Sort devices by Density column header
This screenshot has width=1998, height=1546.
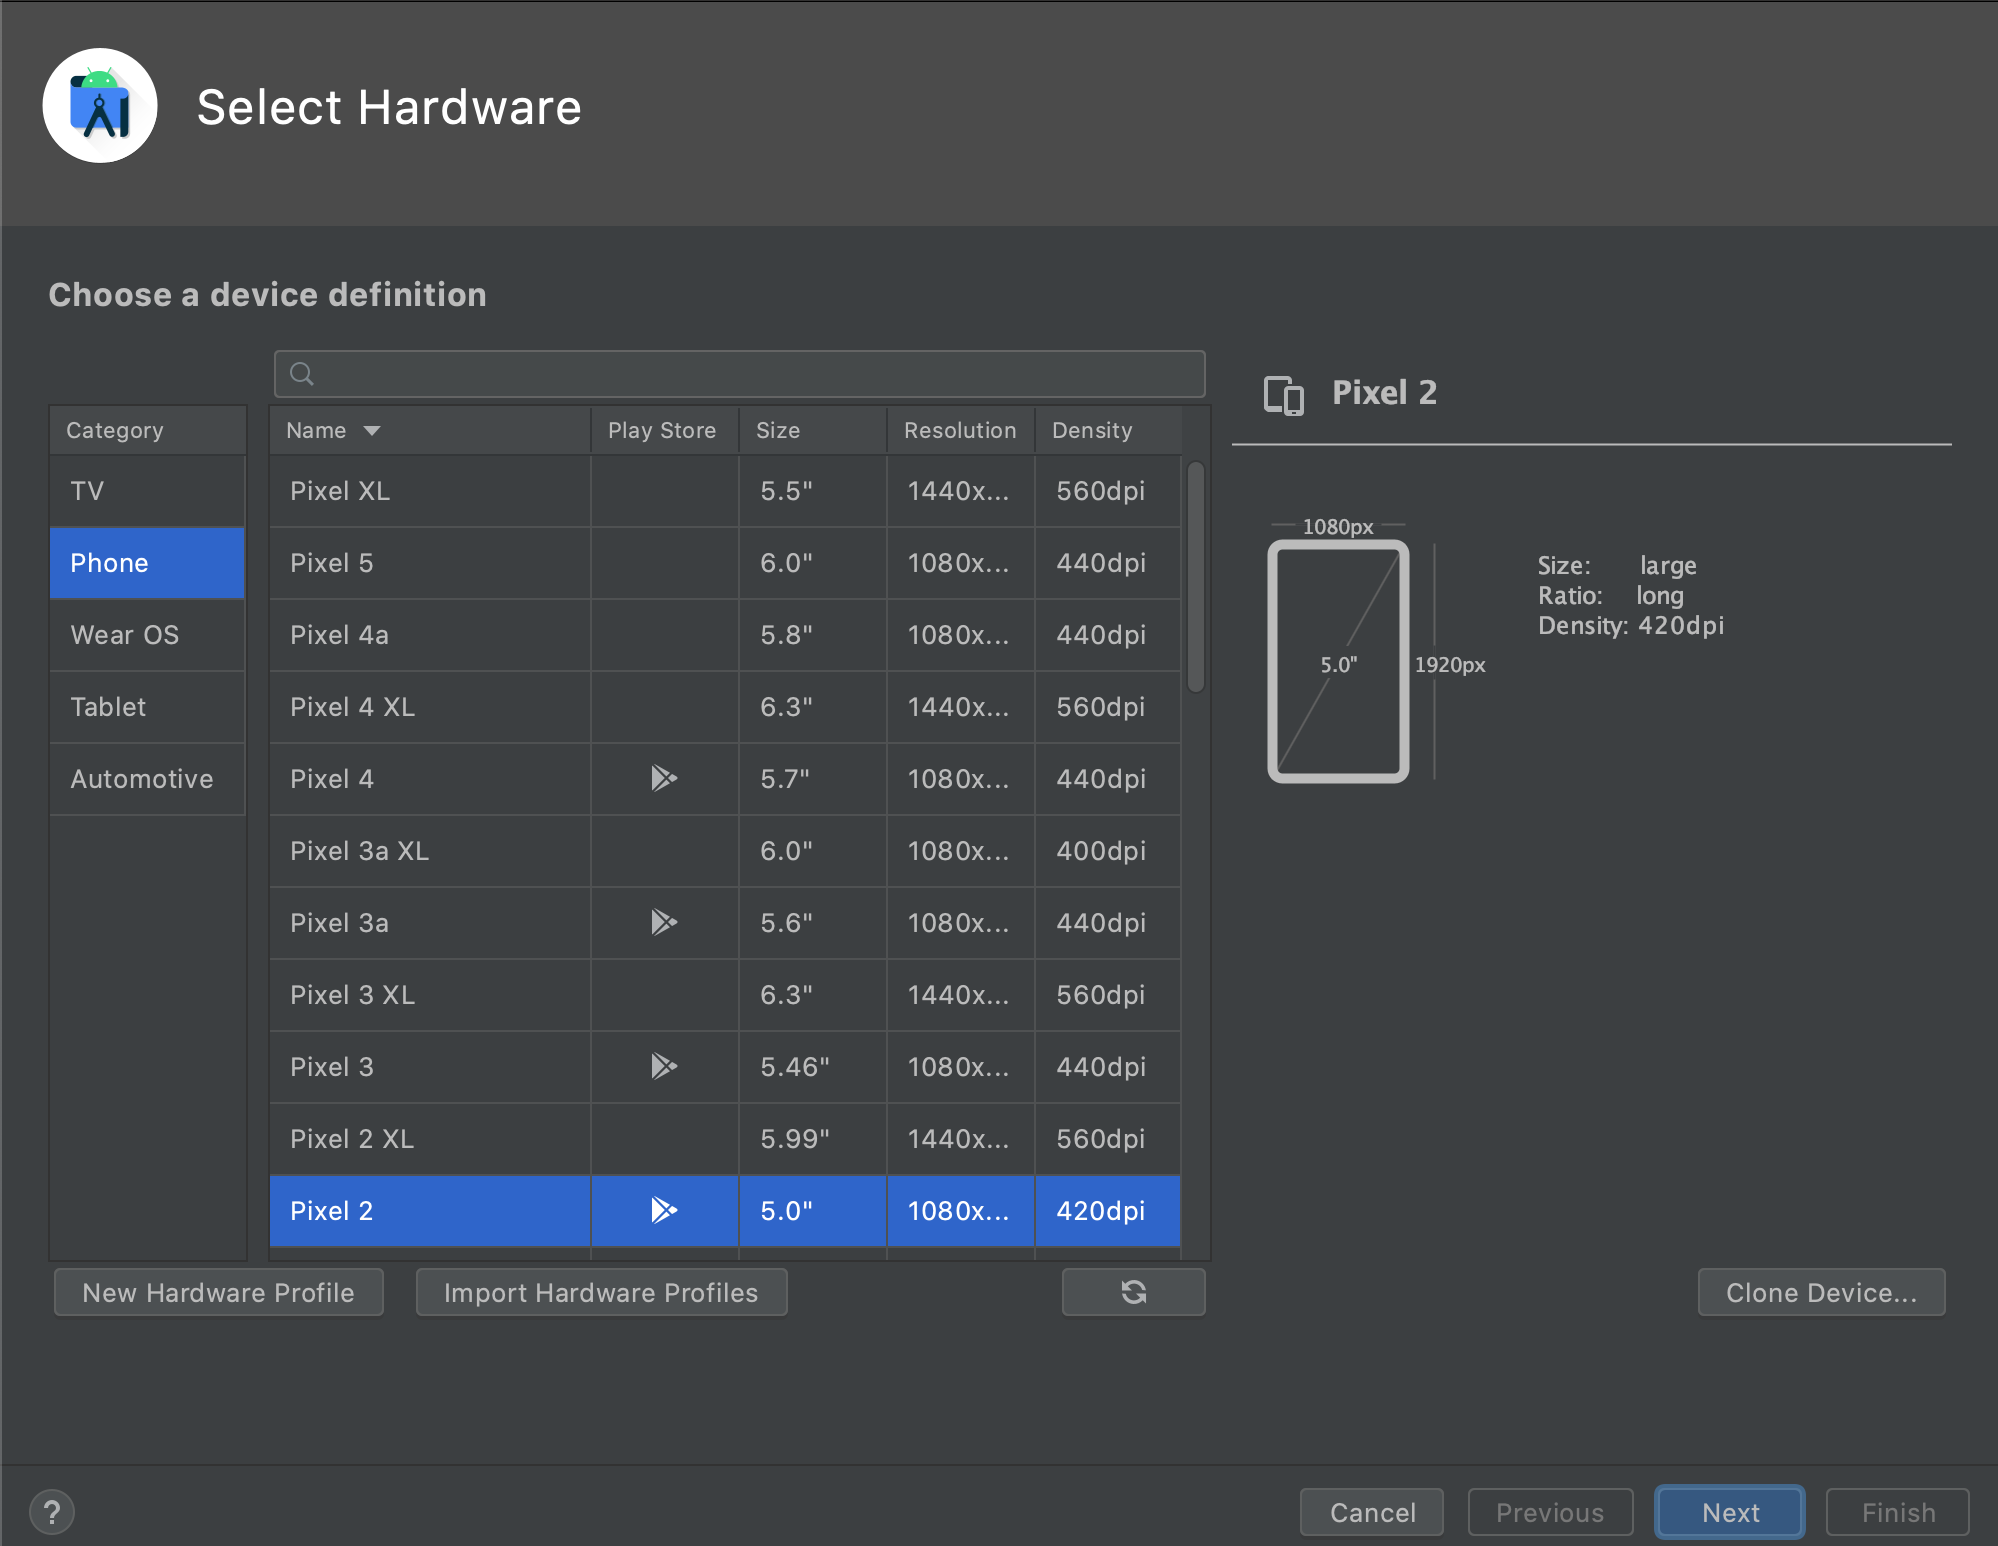click(x=1092, y=430)
